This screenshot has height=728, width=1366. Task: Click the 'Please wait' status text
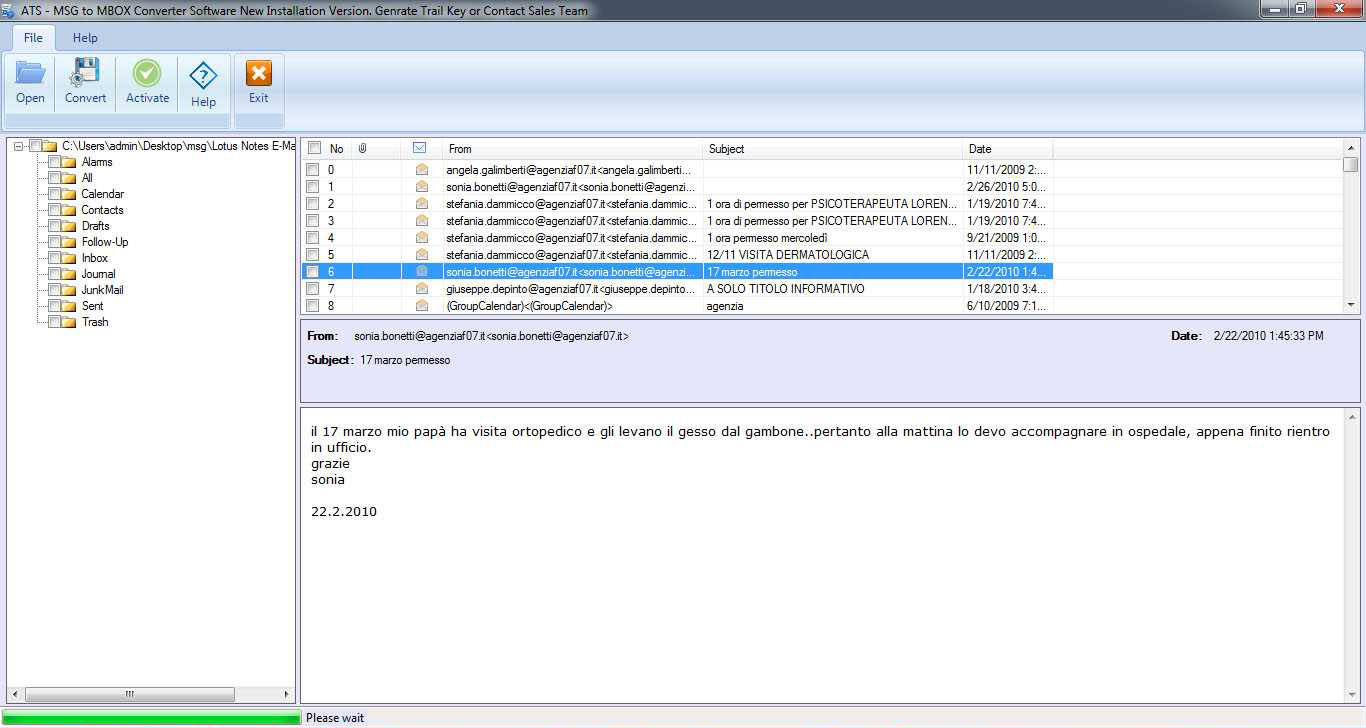(x=335, y=718)
